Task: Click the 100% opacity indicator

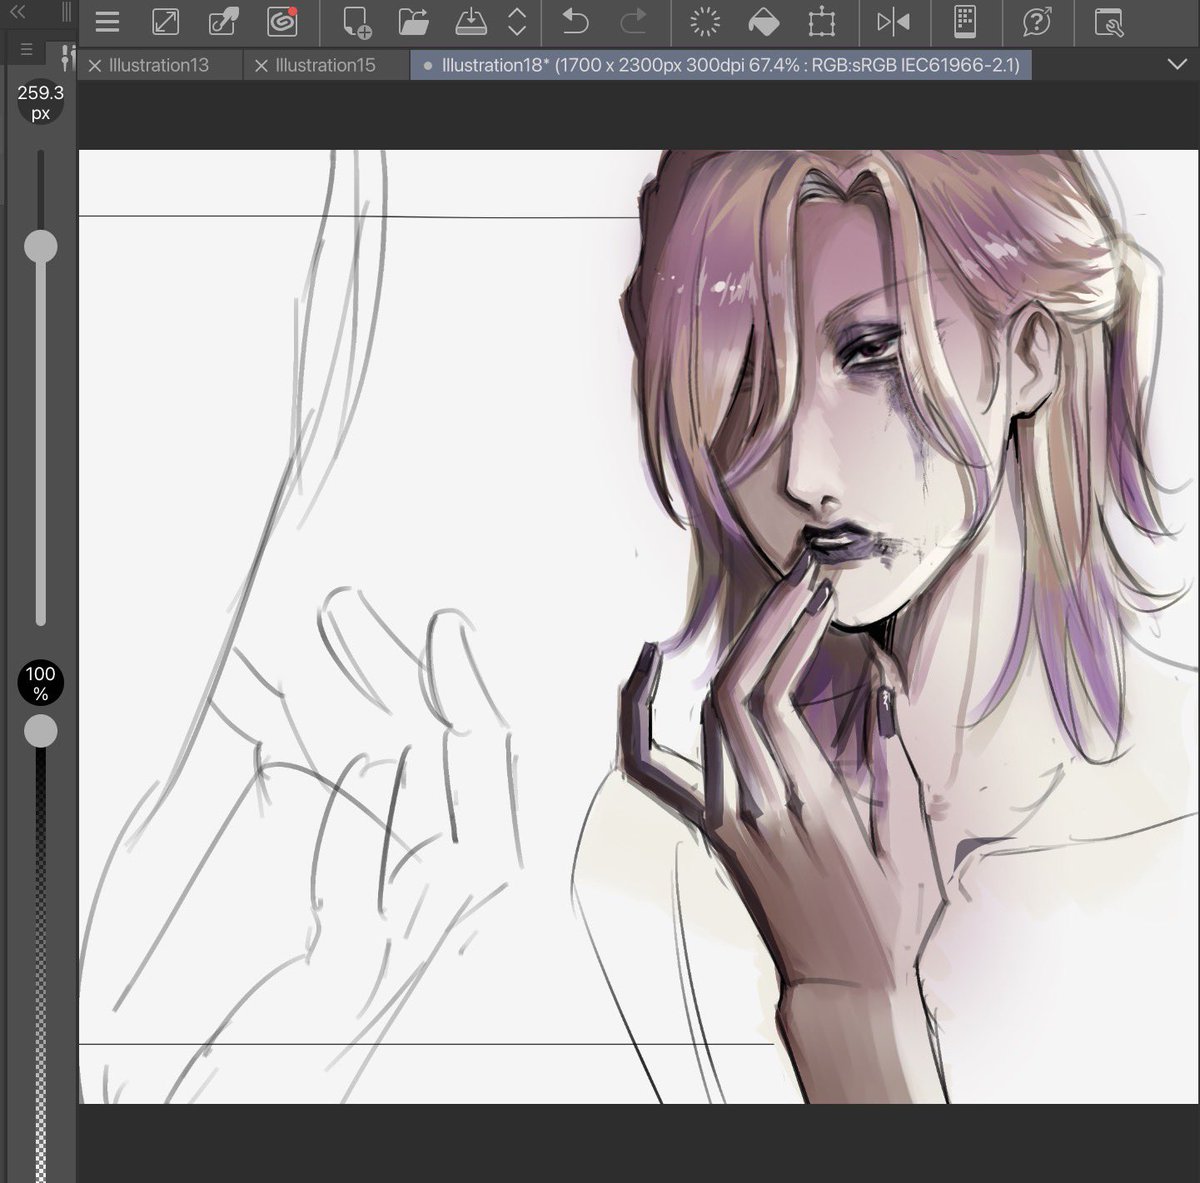Action: pyautogui.click(x=41, y=684)
